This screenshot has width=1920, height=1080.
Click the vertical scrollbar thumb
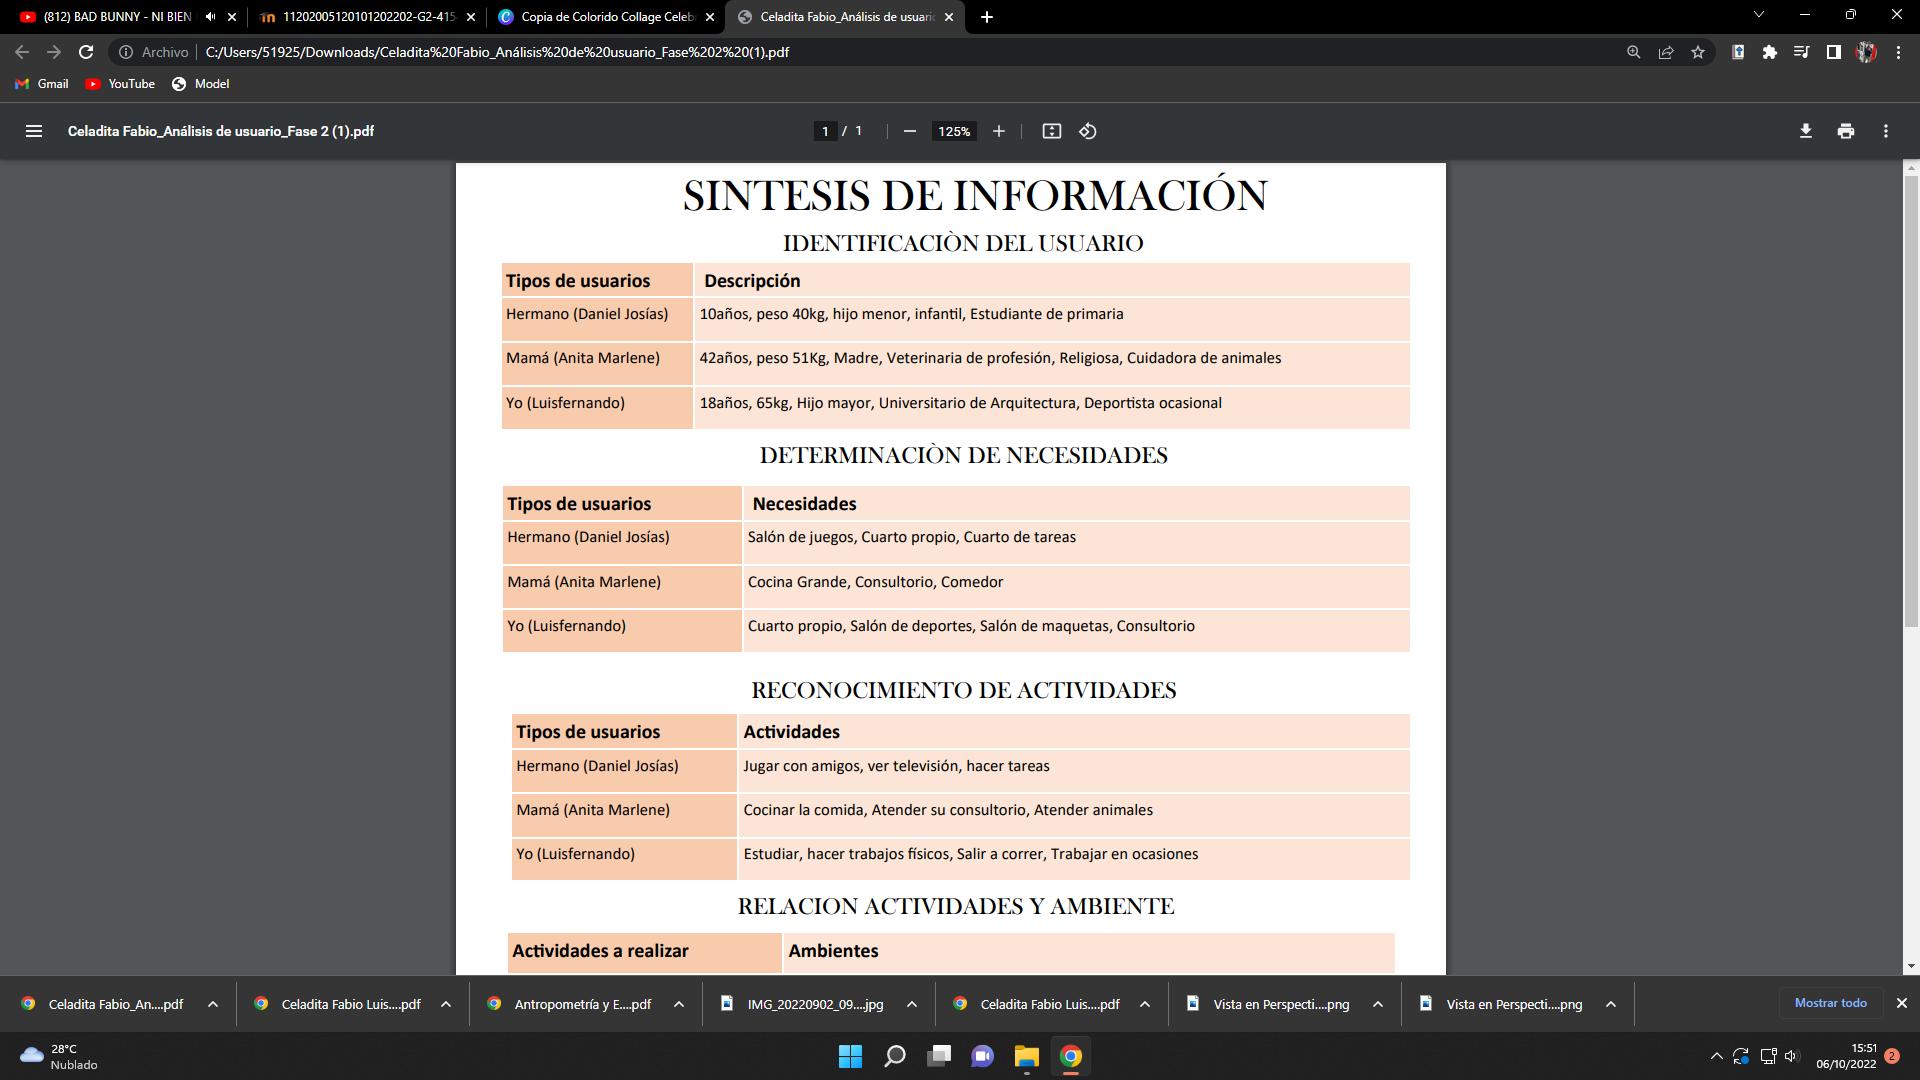coord(1911,400)
